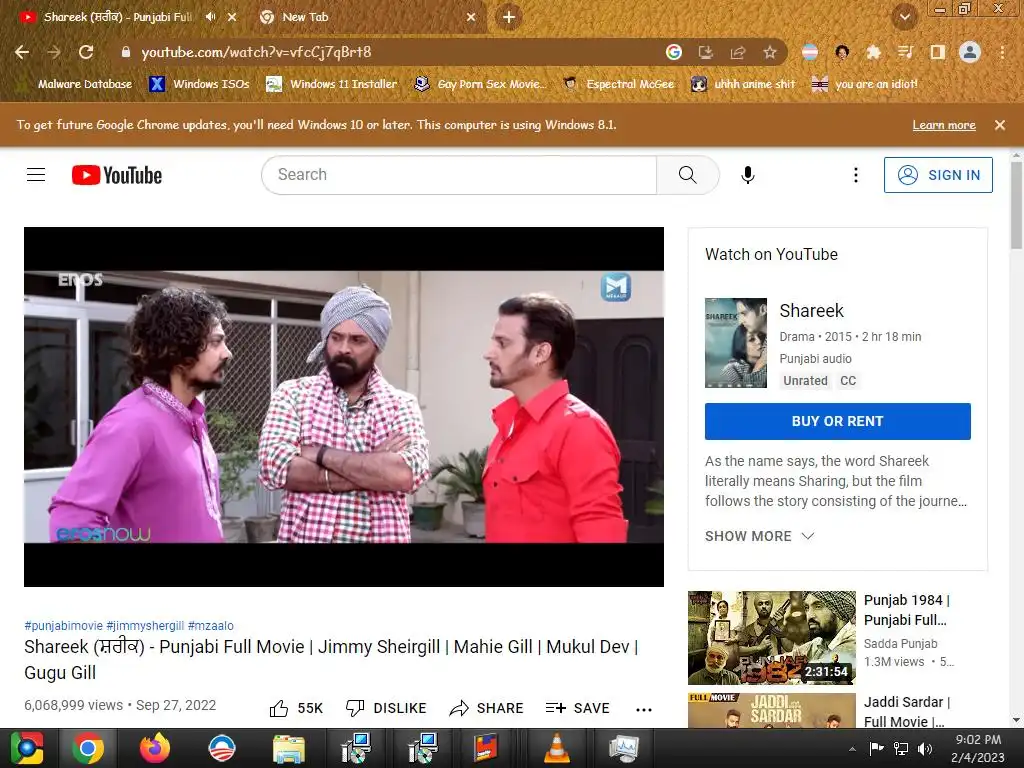Go to YouTube home via logo

pos(117,175)
